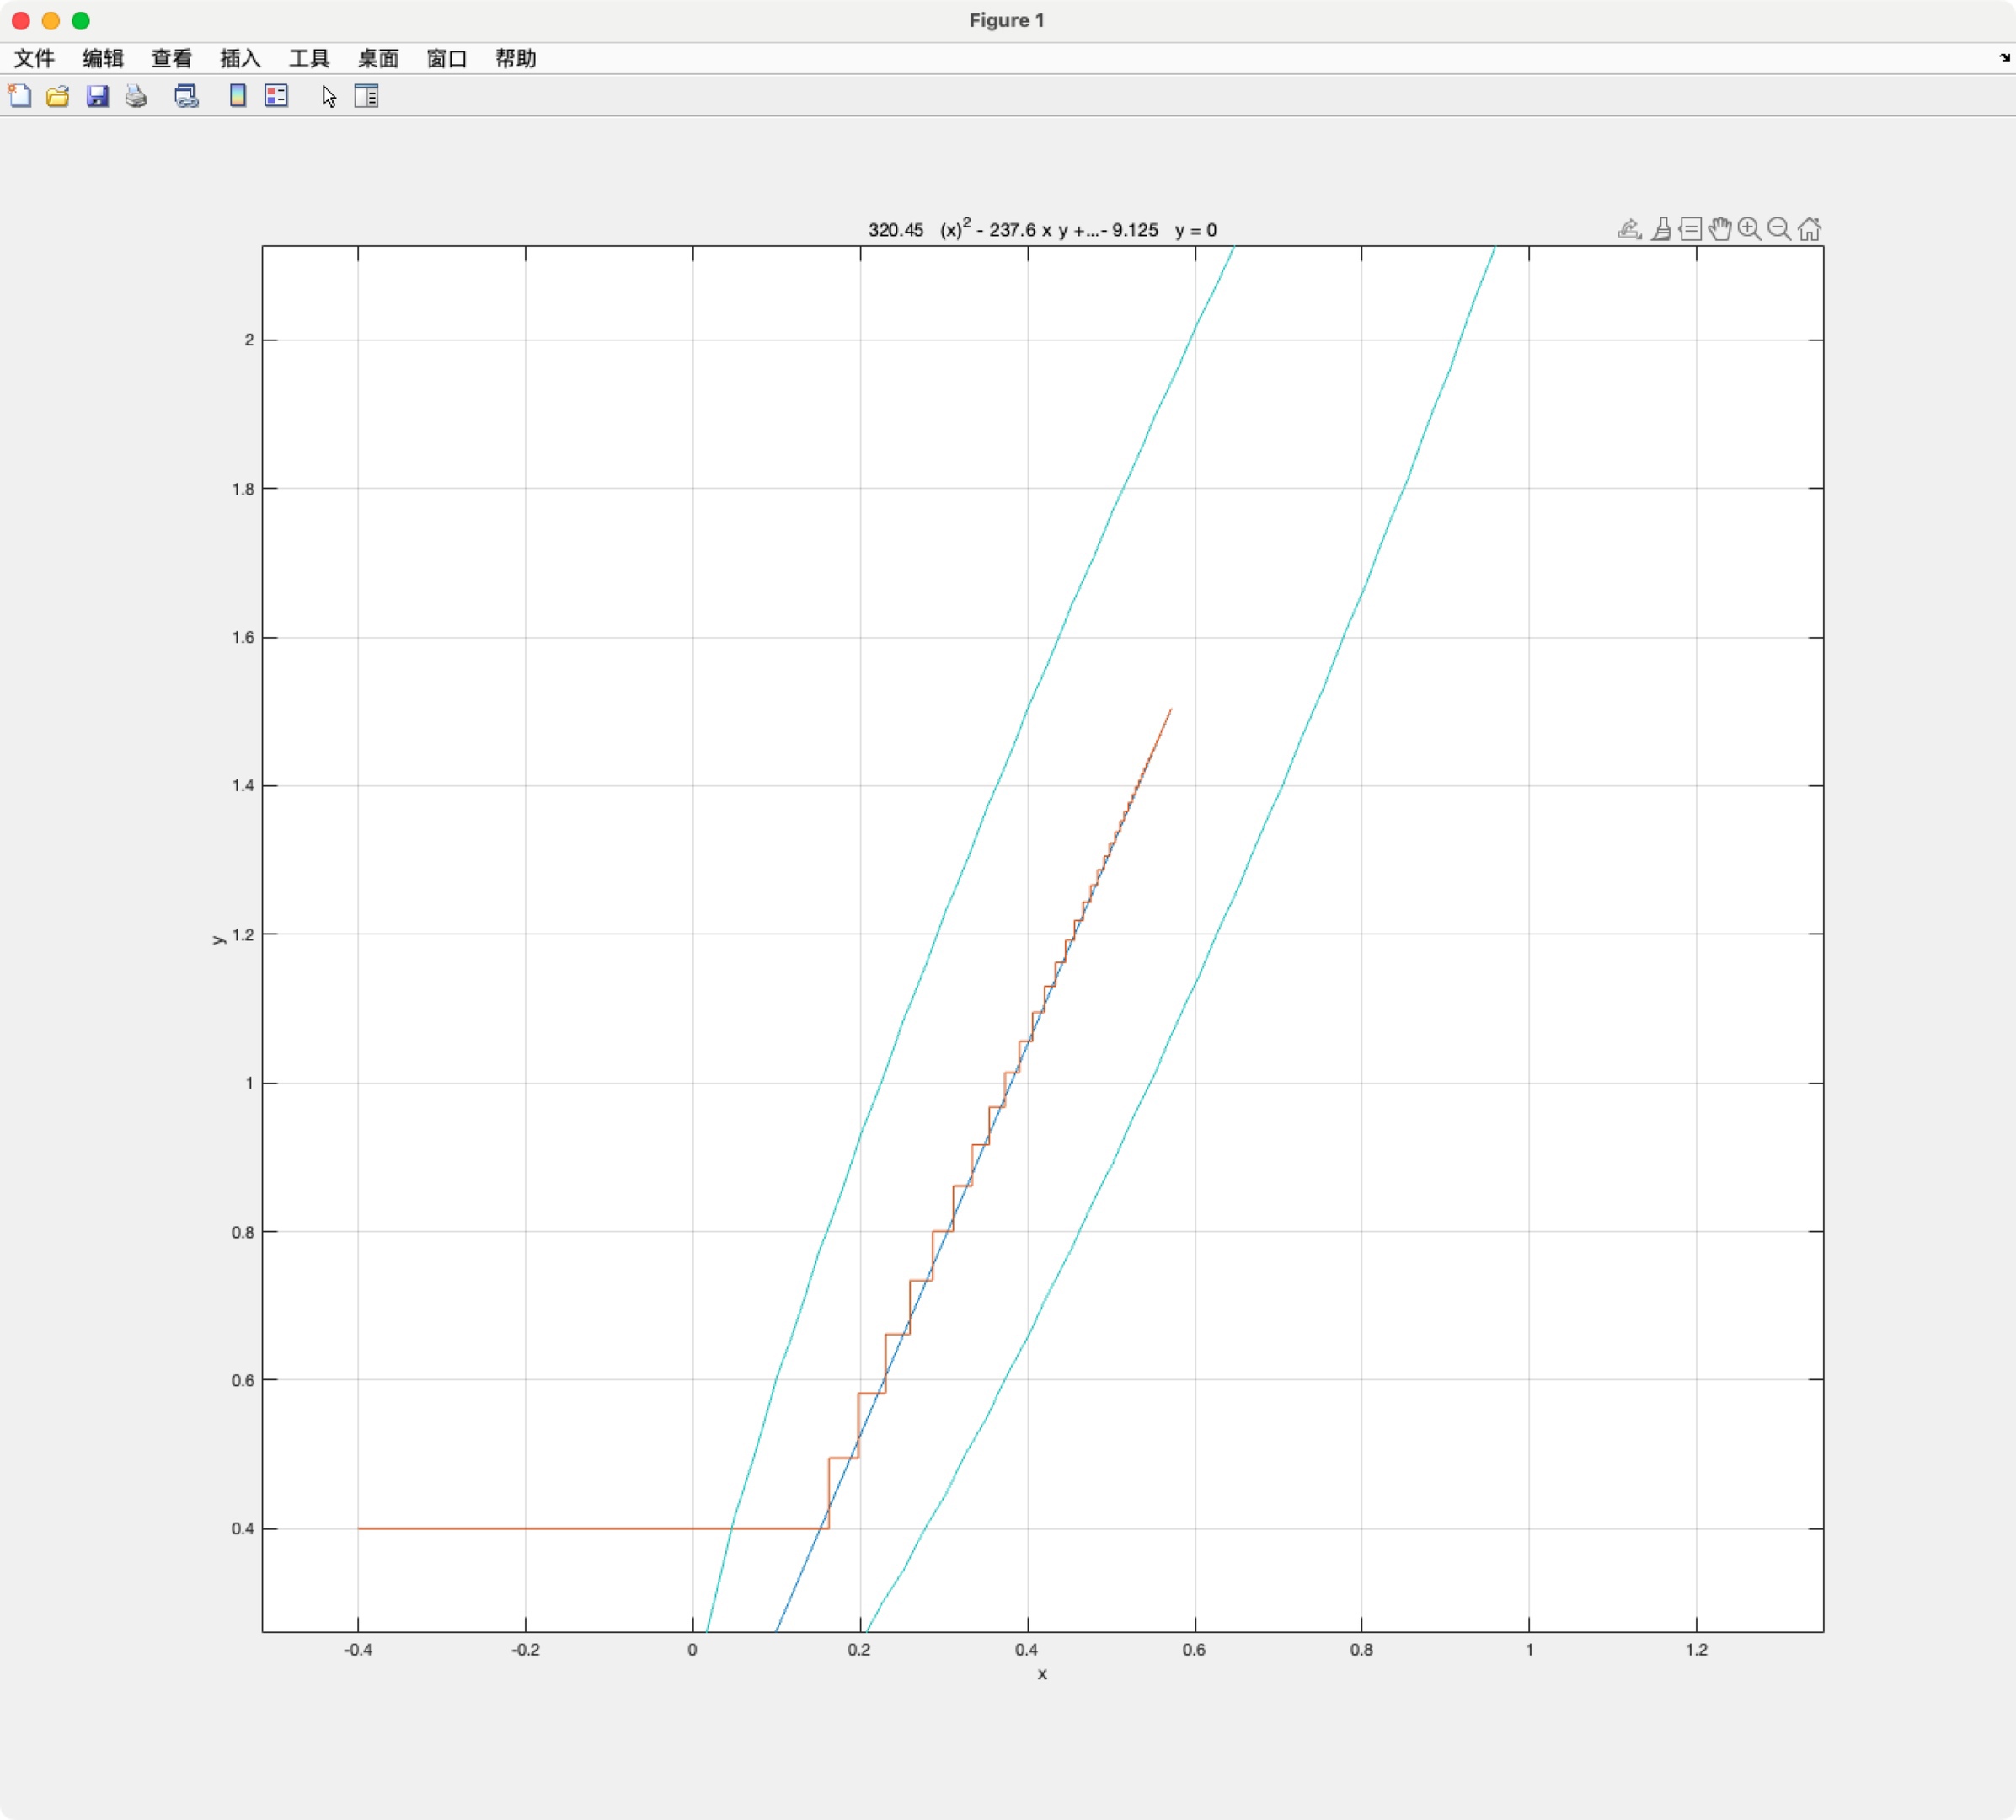Select the Zoom Out magnifier
Viewport: 2016px width, 1820px height.
(1779, 229)
